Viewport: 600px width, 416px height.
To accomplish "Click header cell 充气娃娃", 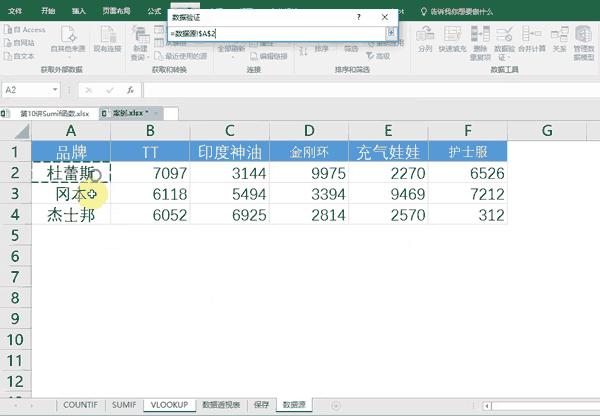I will [x=388, y=152].
